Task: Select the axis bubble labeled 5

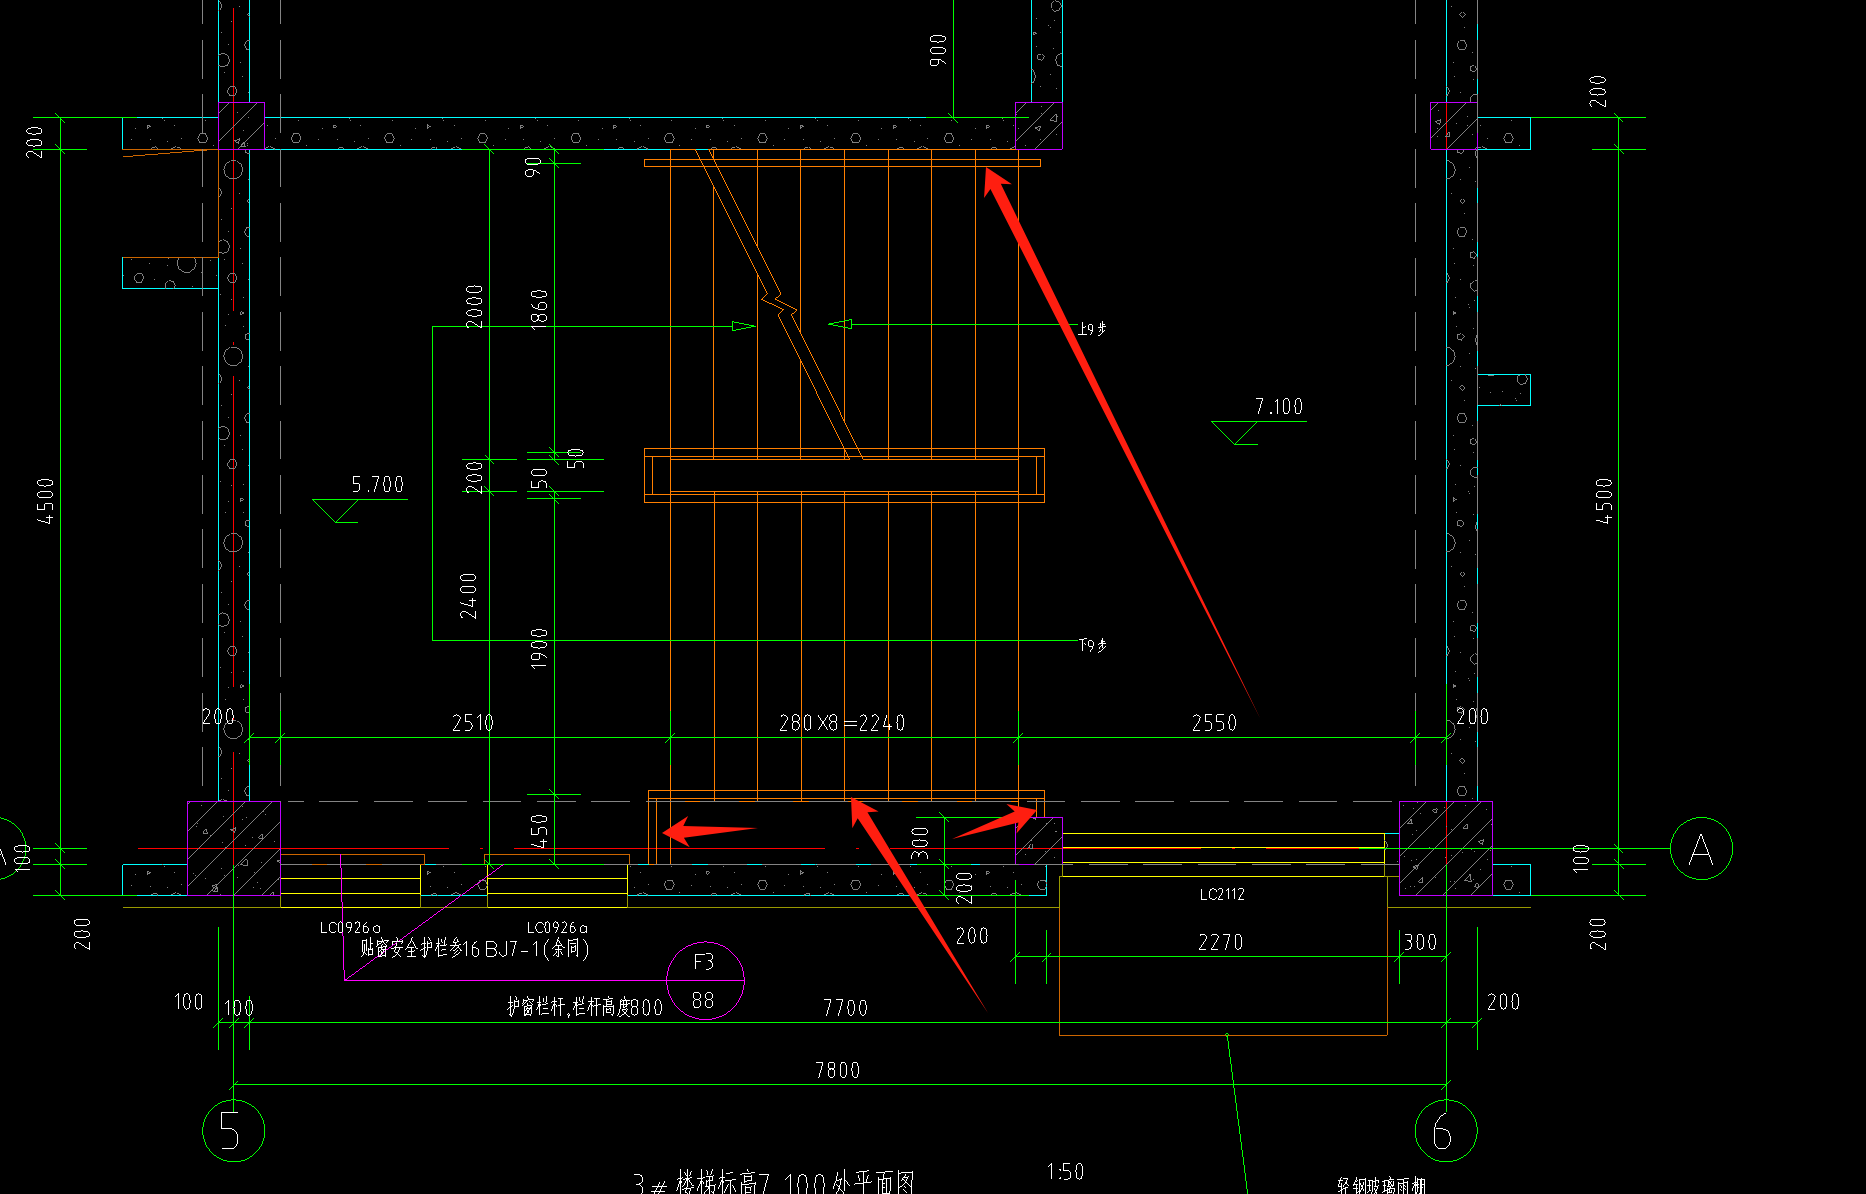Action: [233, 1130]
